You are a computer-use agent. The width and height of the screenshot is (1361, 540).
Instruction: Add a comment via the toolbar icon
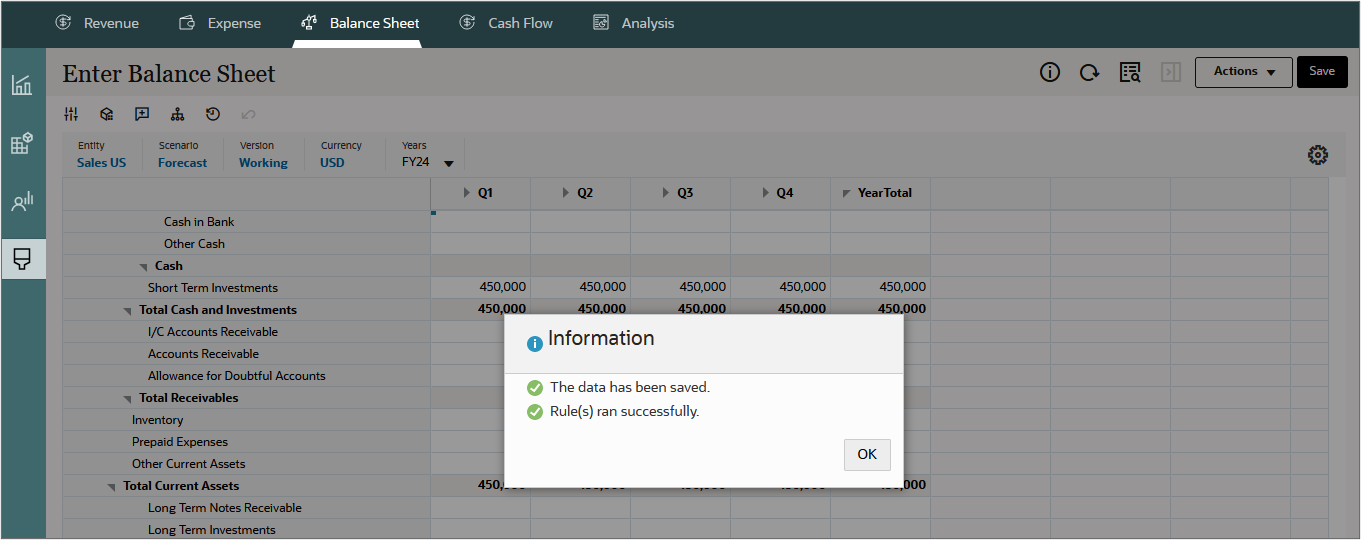click(142, 114)
